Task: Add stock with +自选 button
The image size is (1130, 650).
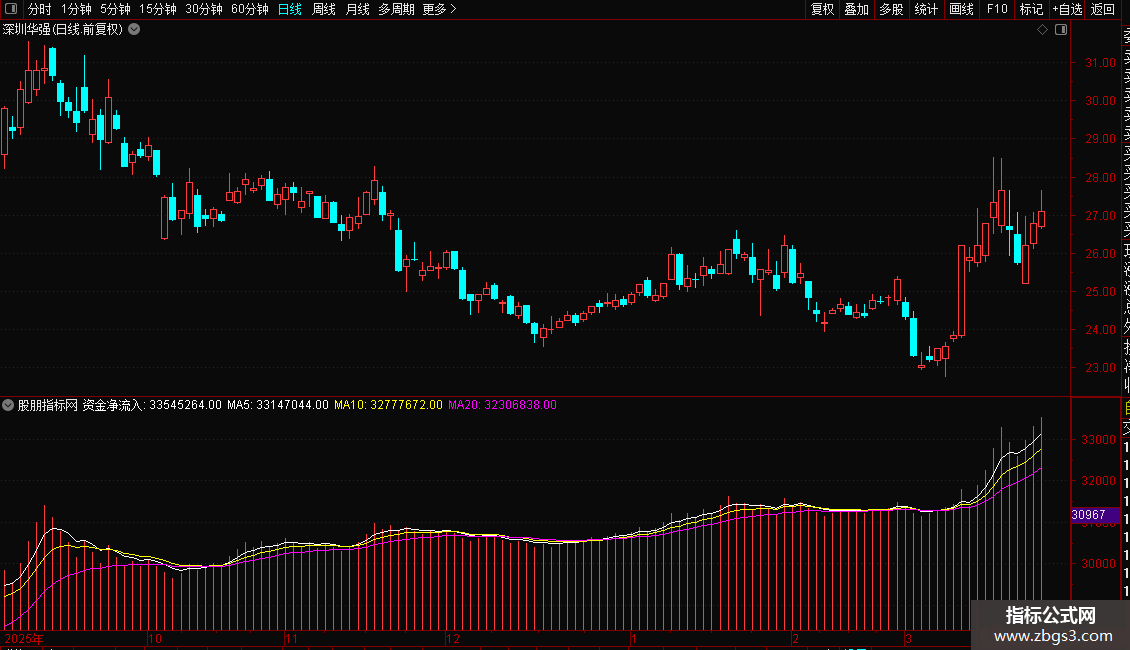Action: tap(1067, 9)
